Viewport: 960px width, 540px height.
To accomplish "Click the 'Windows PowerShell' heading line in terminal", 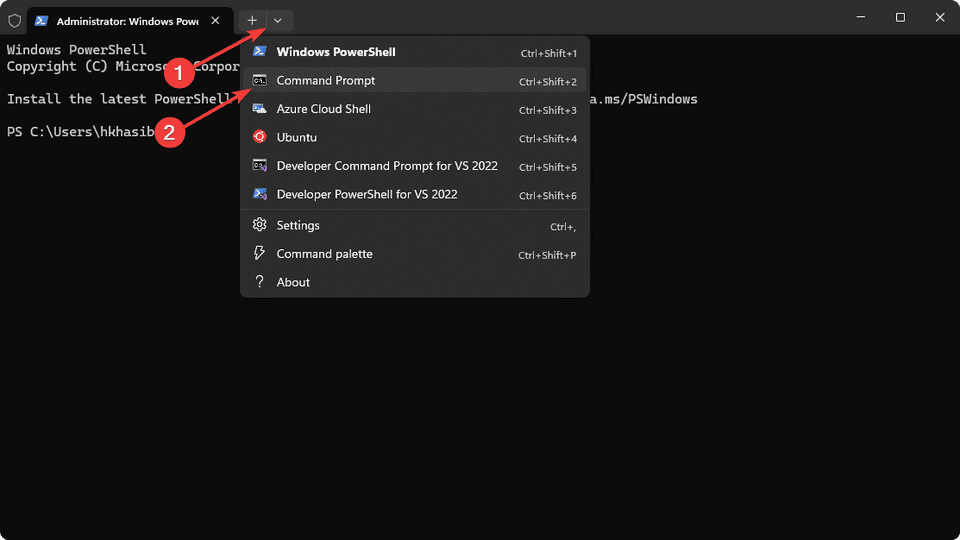I will coord(77,50).
